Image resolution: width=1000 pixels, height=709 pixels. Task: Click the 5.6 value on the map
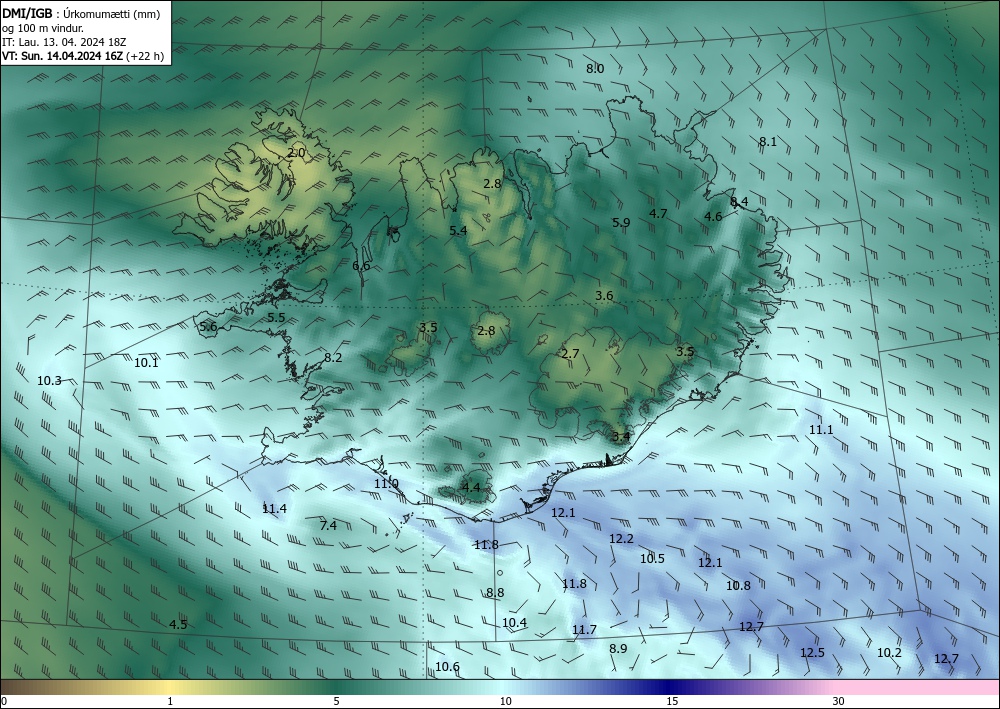(x=208, y=326)
